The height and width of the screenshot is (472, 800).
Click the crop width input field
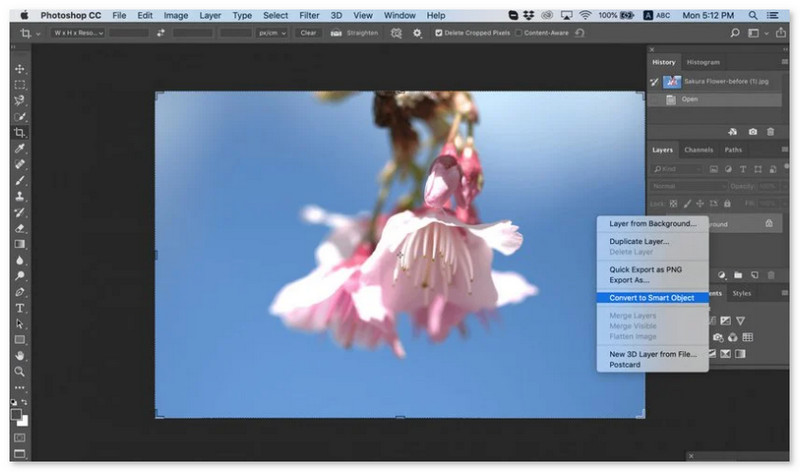point(129,33)
